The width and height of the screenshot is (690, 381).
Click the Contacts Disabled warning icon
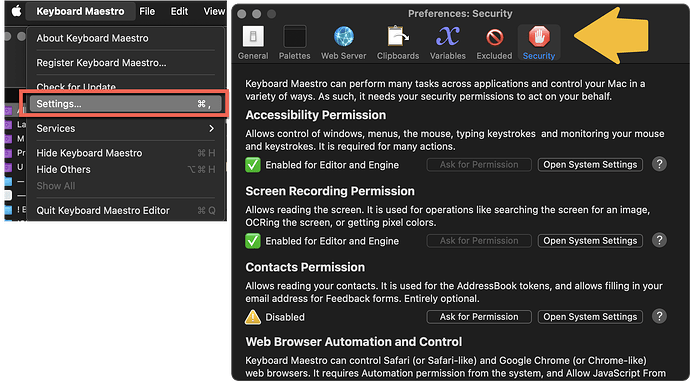253,317
